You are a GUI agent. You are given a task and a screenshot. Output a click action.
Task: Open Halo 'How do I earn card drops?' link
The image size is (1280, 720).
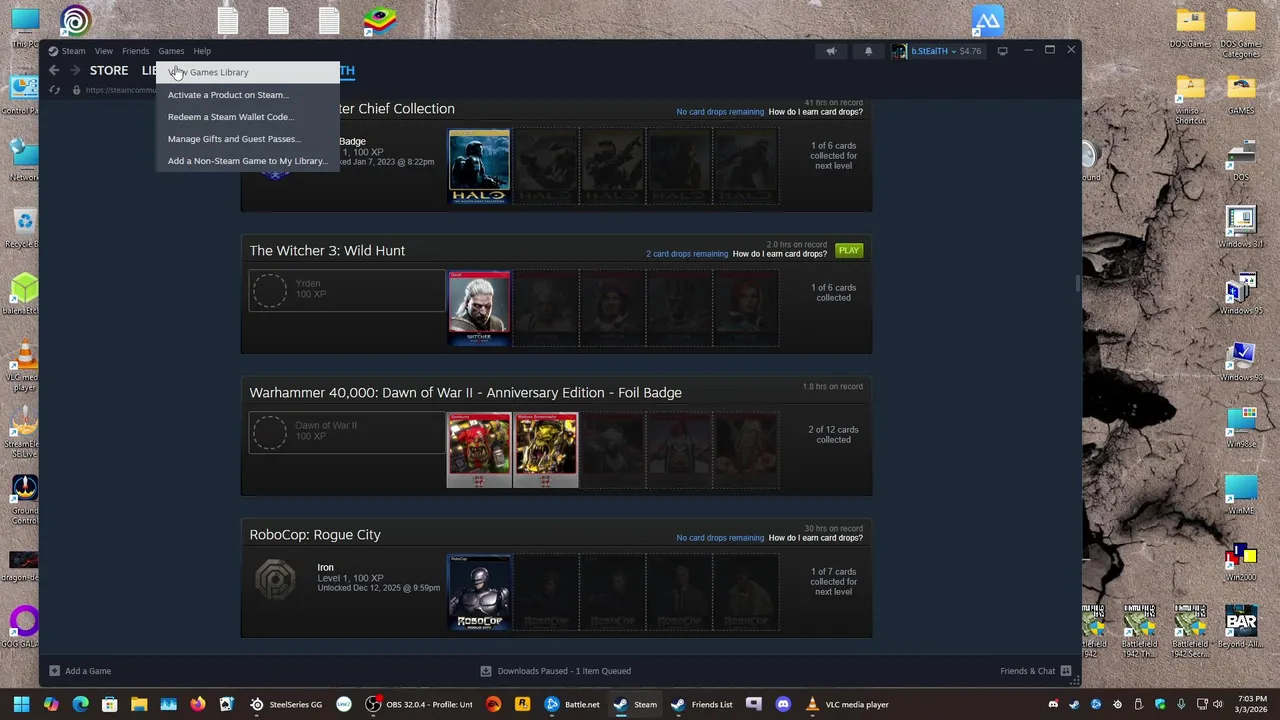point(815,112)
